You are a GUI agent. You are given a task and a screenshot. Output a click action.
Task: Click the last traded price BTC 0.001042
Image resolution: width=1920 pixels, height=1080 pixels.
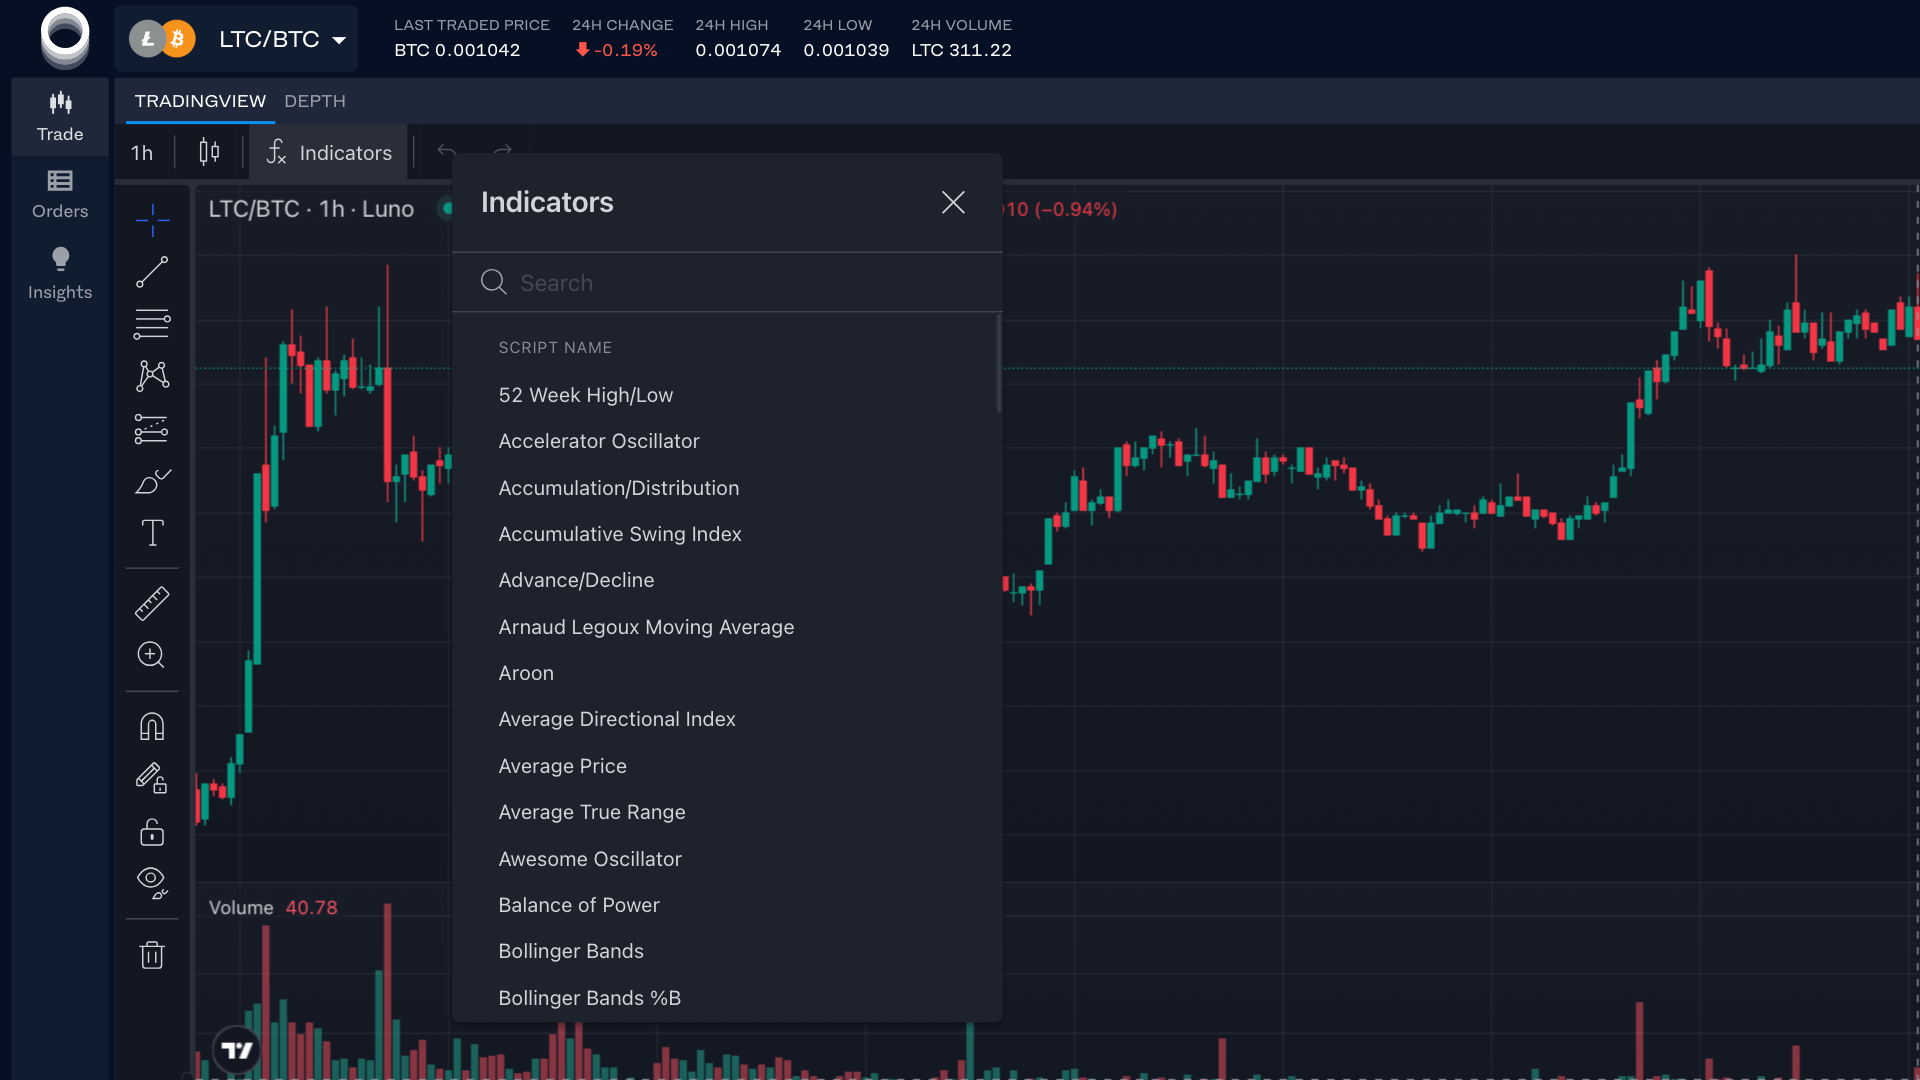tap(457, 50)
